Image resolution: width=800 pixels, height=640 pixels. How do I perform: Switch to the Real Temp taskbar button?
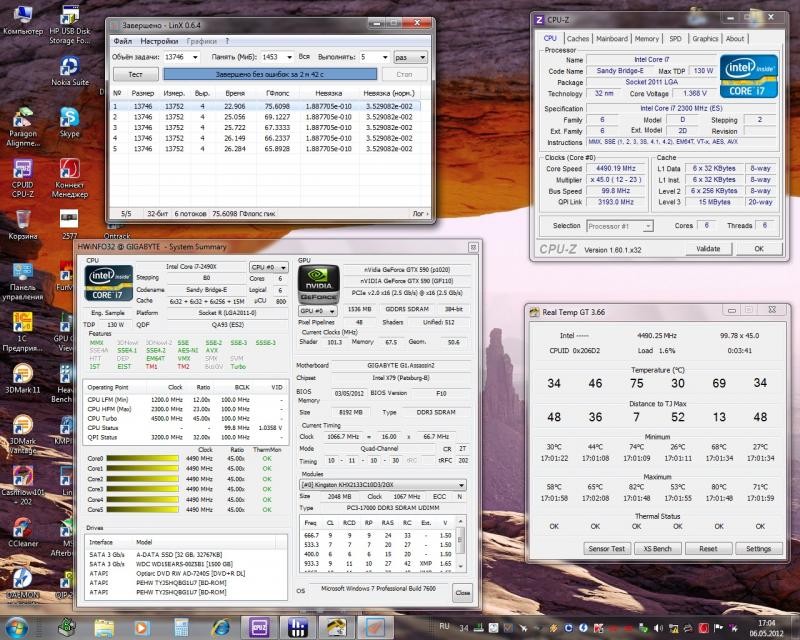pos(336,627)
